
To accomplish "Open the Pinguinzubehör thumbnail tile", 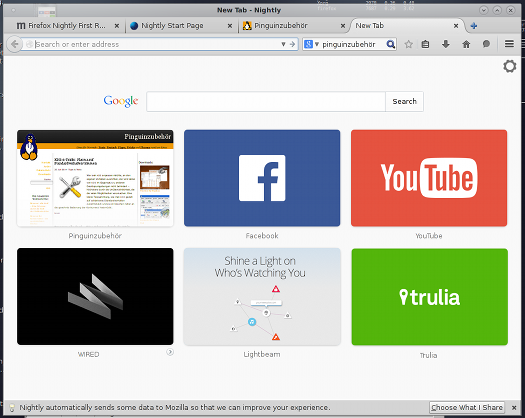I will coord(95,178).
